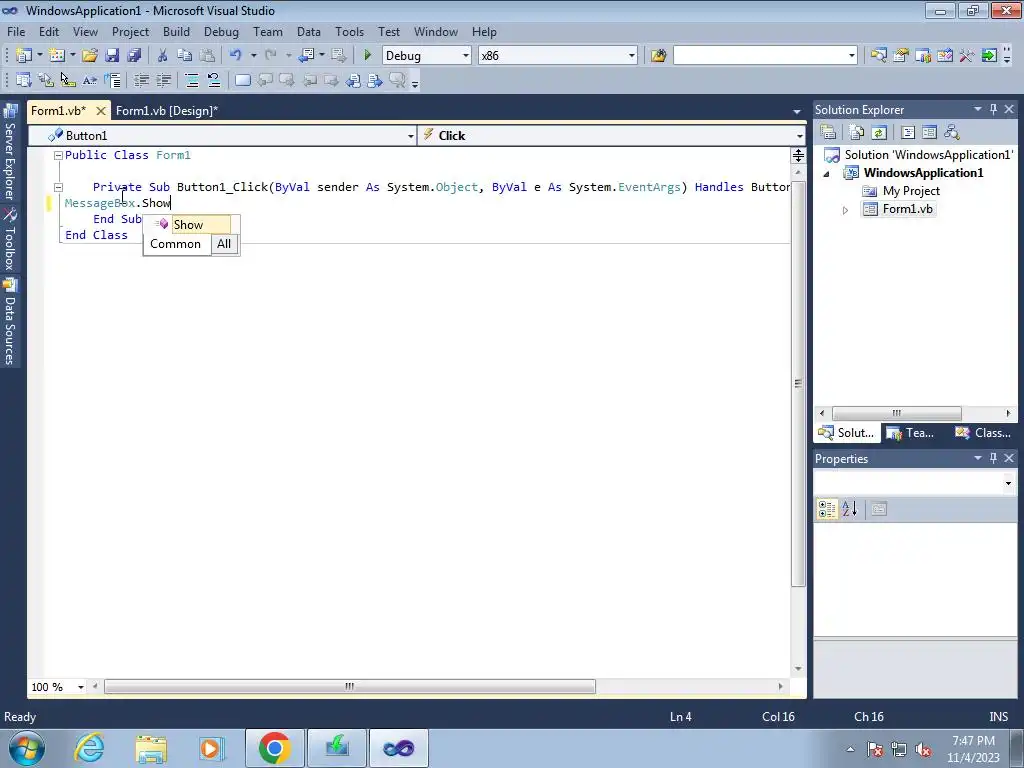Open Toolbox using the hammer-wrench icon

967,56
